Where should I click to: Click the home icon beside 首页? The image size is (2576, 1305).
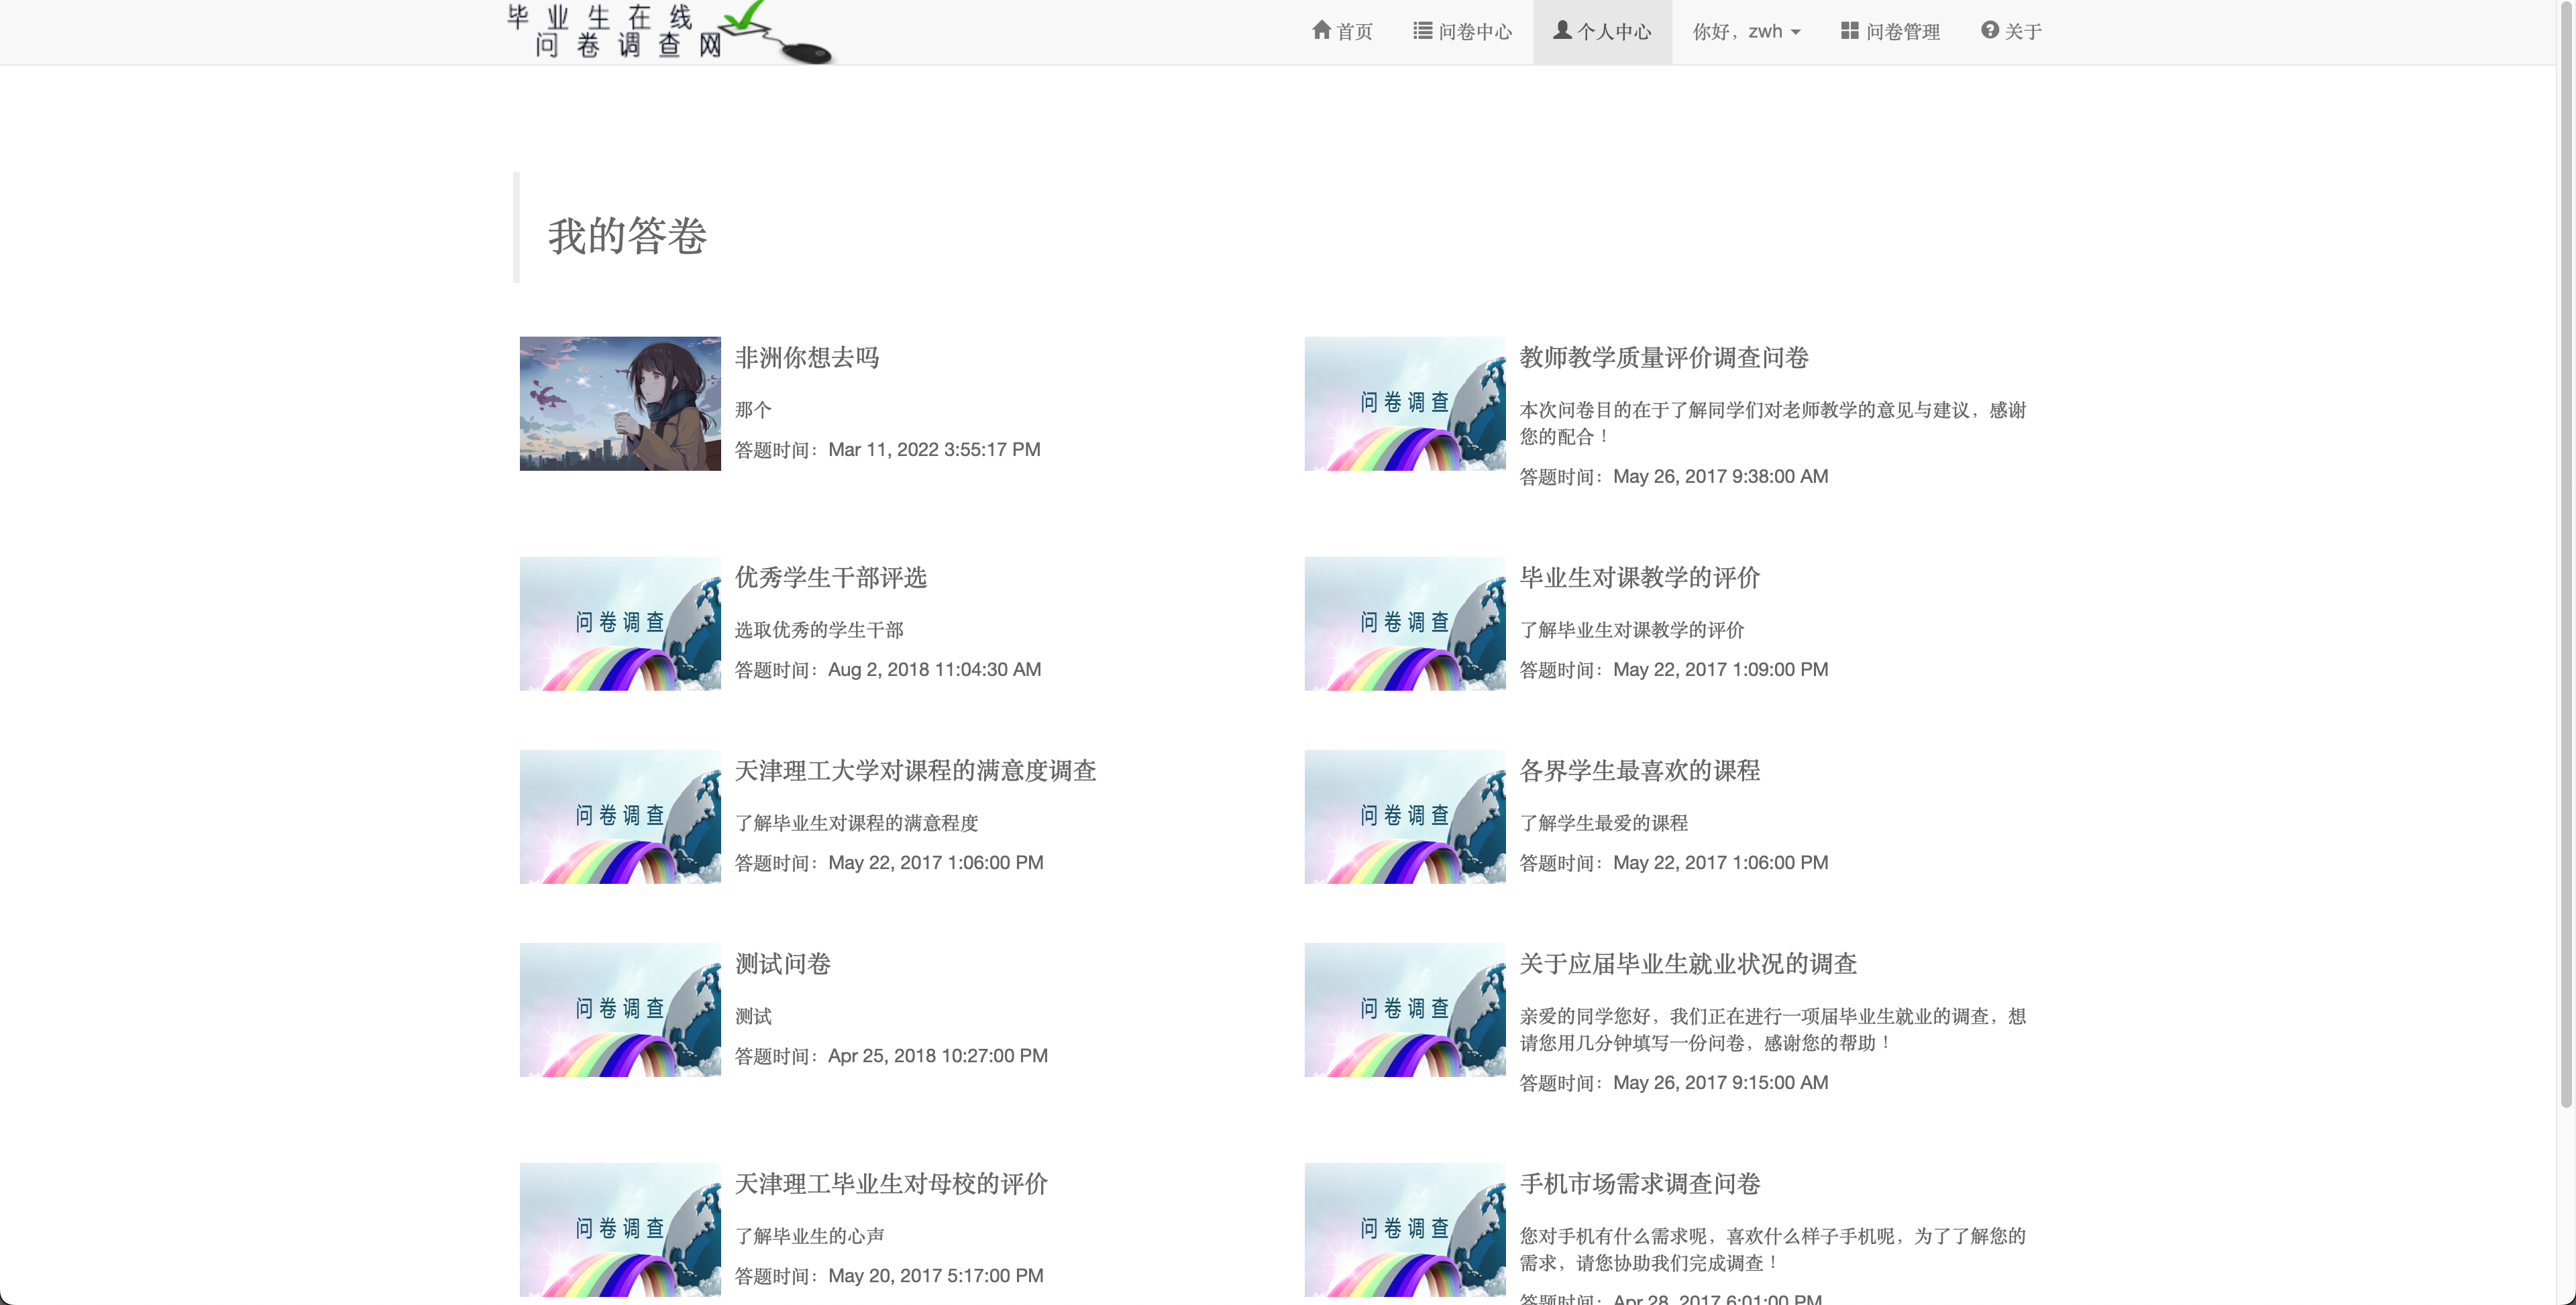[1321, 30]
